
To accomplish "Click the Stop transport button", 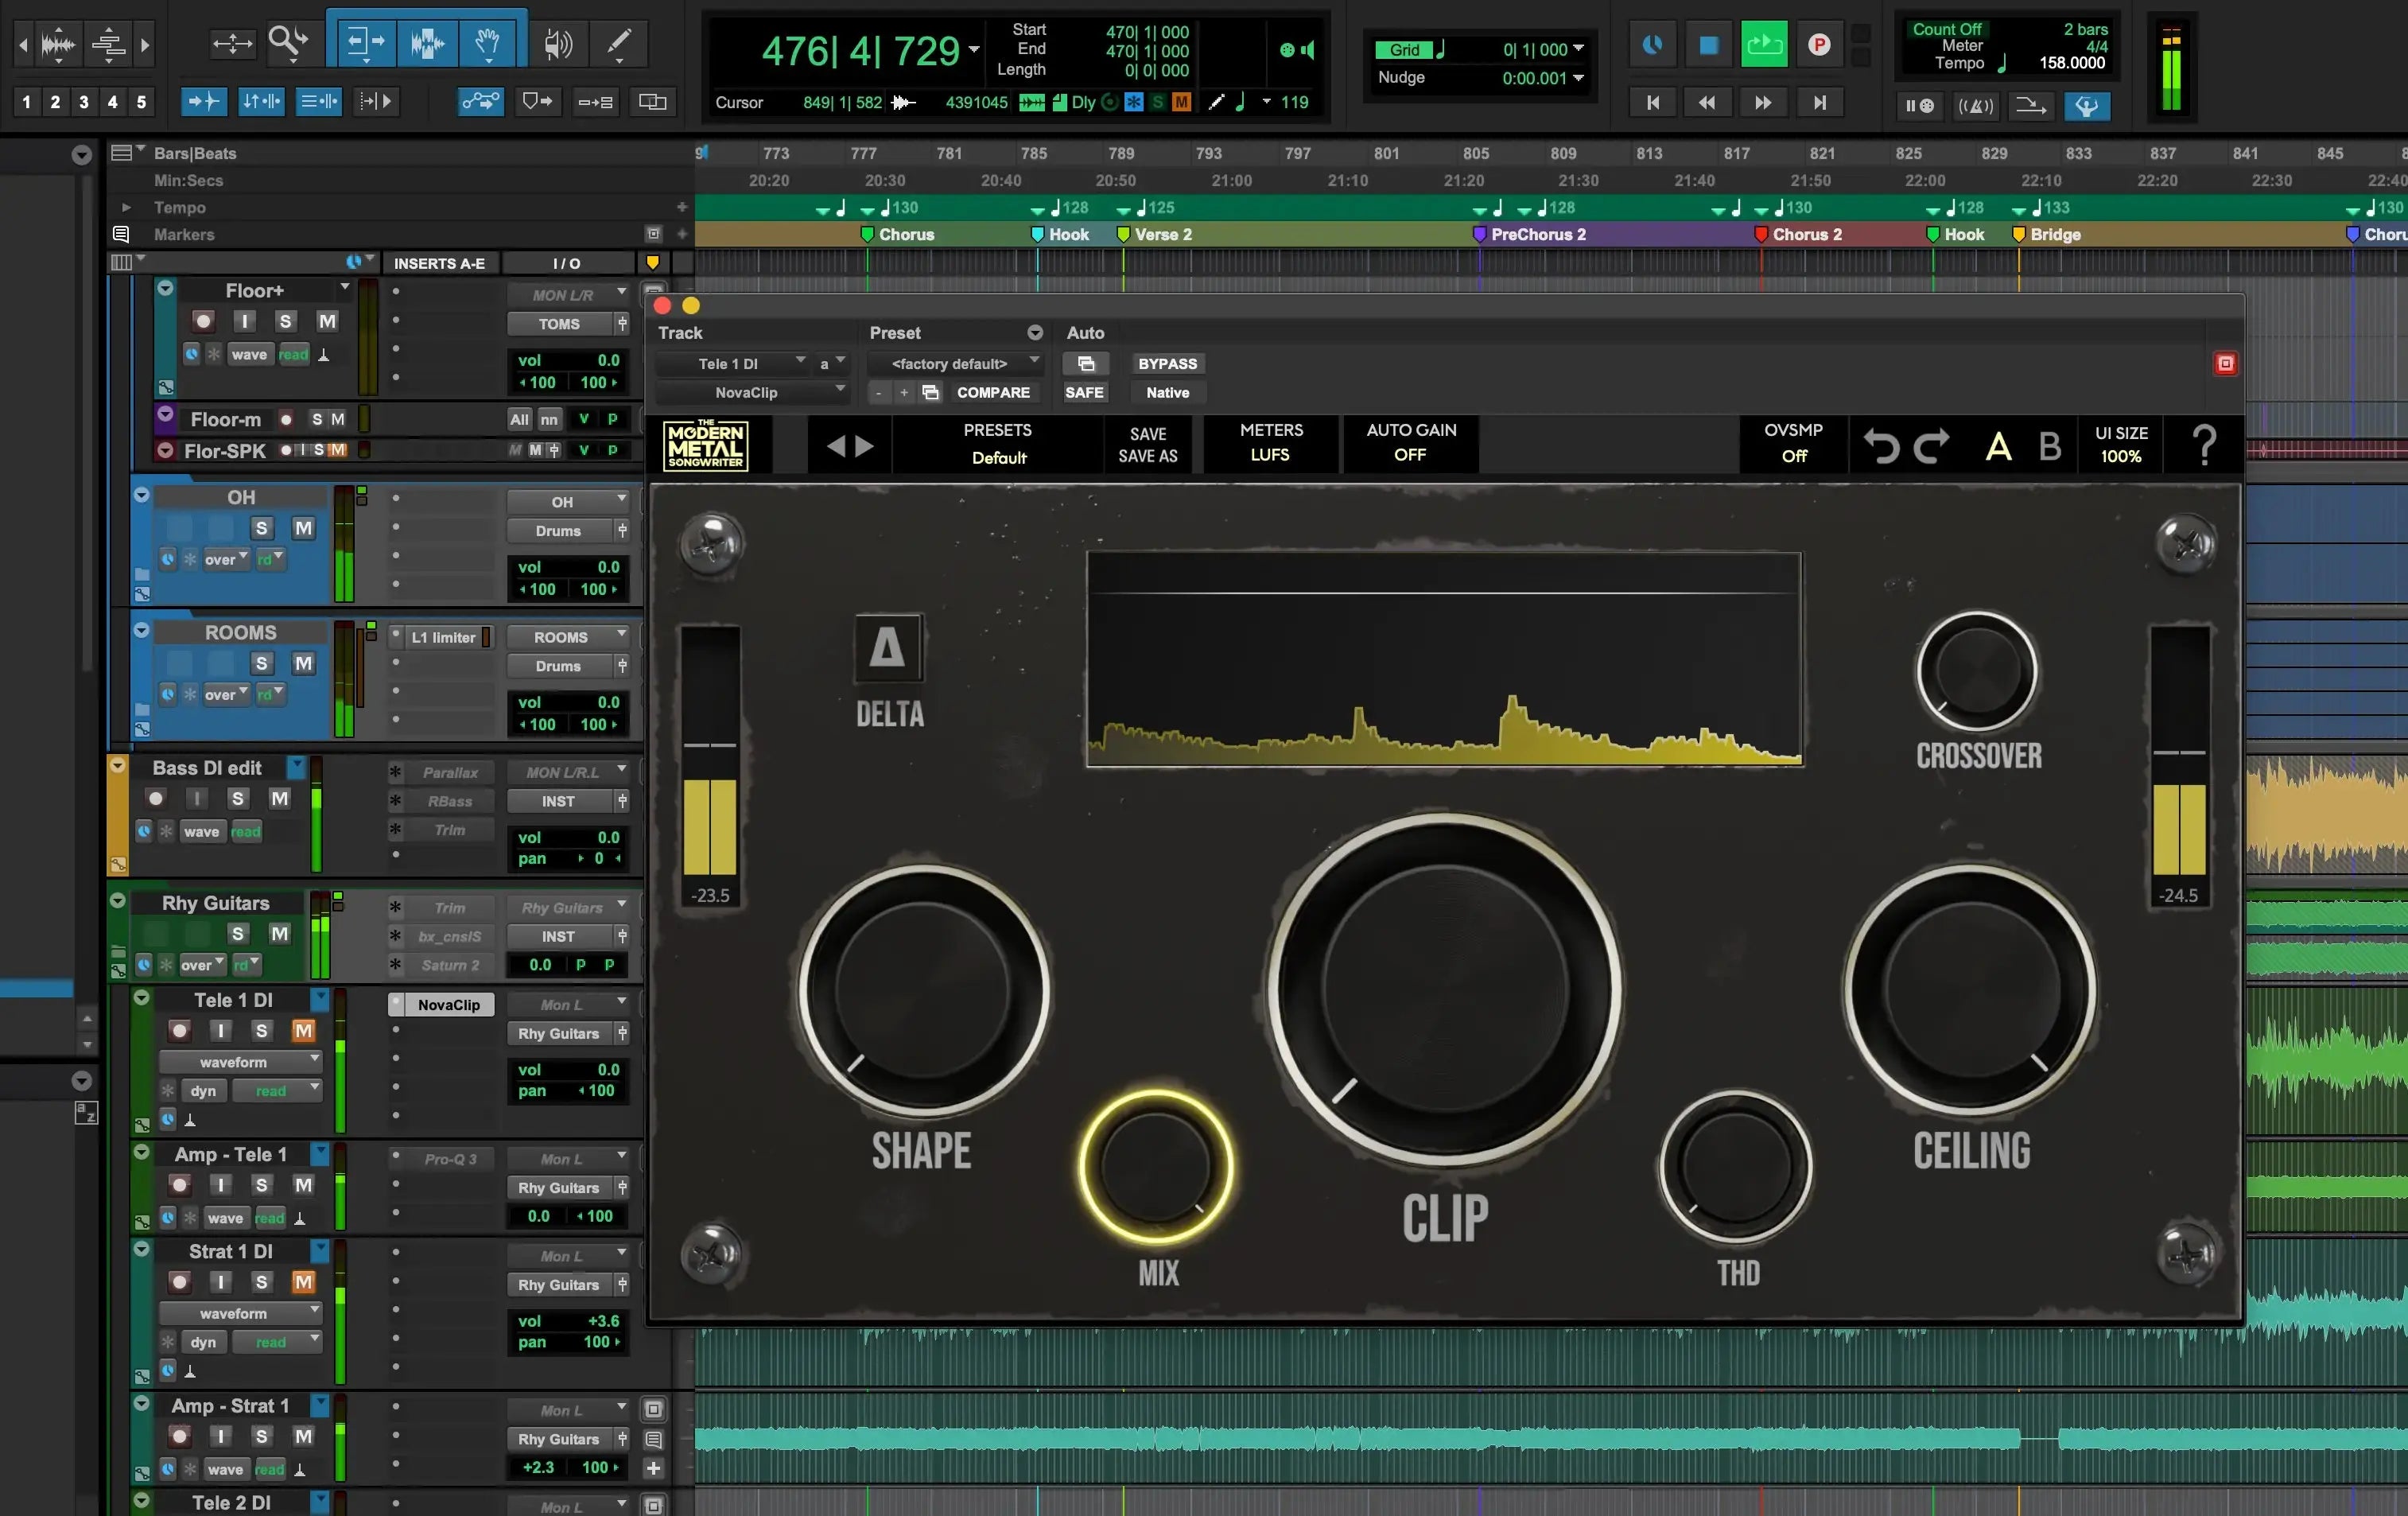I will pos(1708,45).
